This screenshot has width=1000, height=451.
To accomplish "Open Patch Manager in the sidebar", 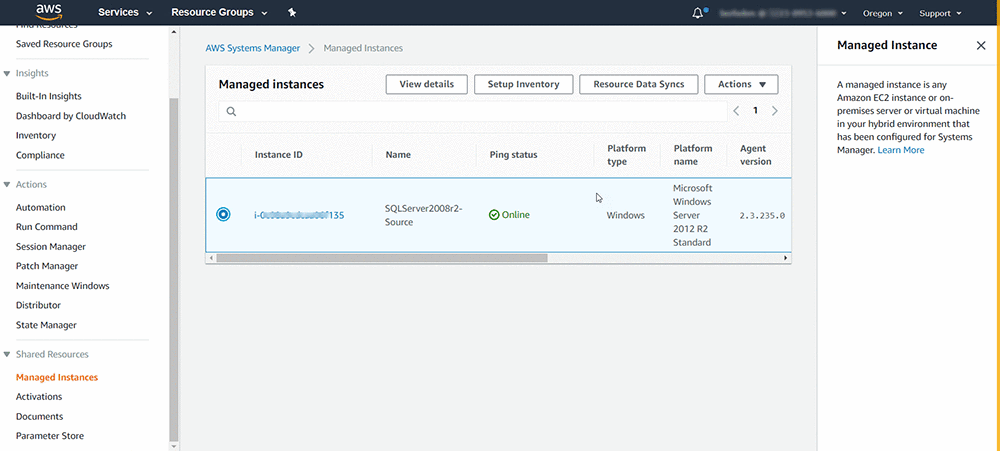I will (47, 266).
